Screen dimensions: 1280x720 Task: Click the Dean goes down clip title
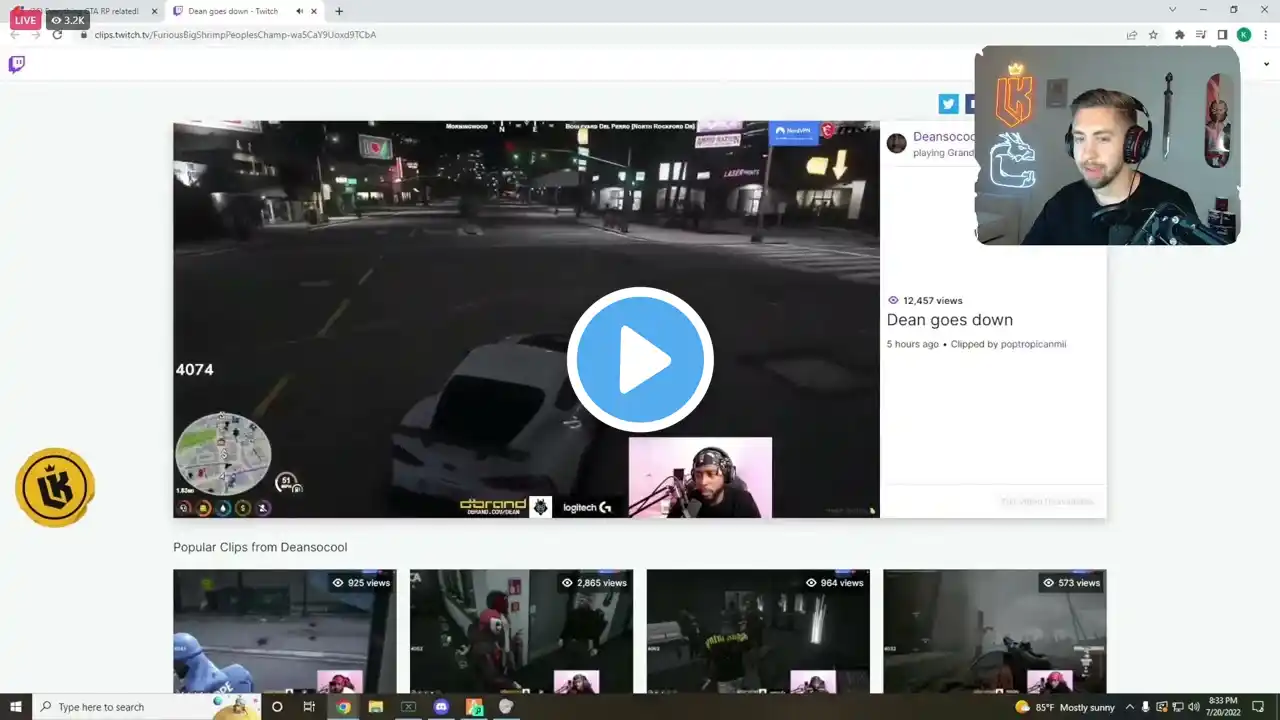tap(950, 320)
